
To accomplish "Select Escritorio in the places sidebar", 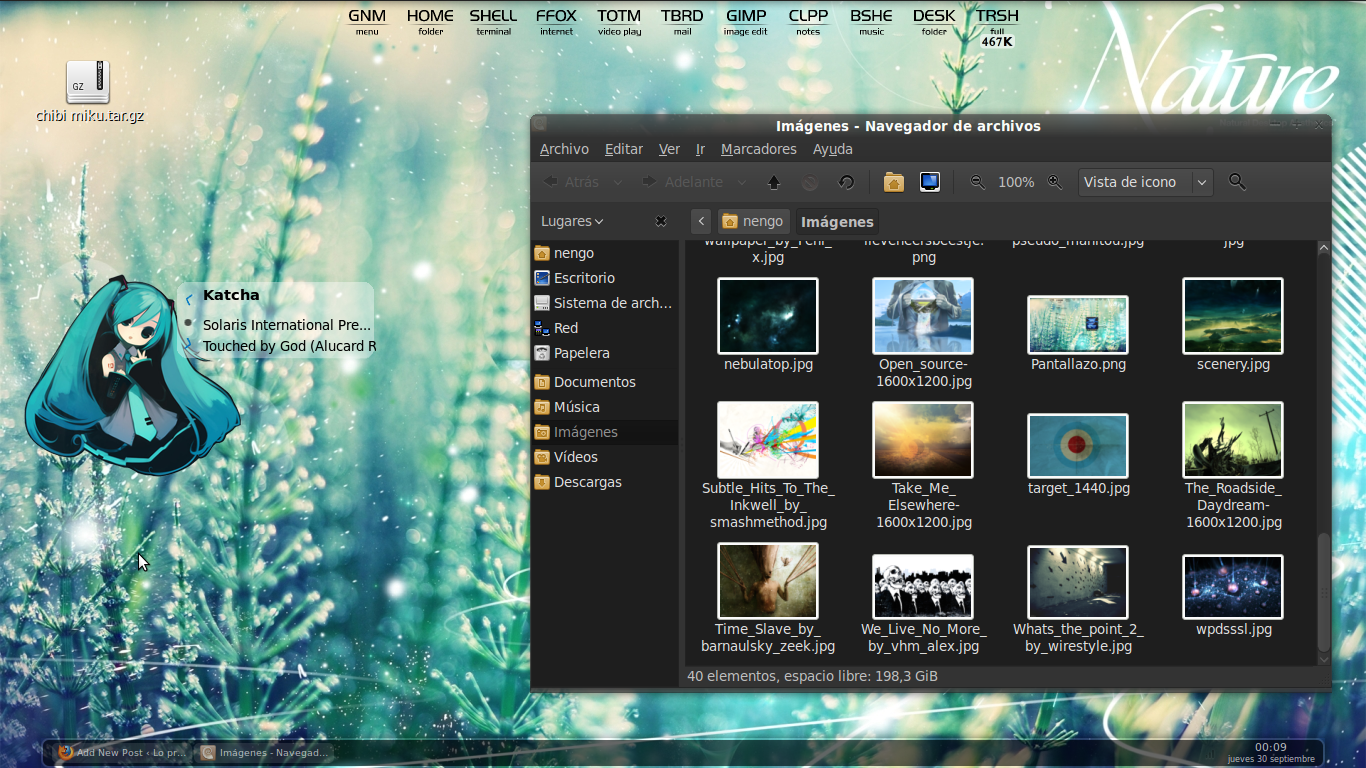I will coord(605,278).
